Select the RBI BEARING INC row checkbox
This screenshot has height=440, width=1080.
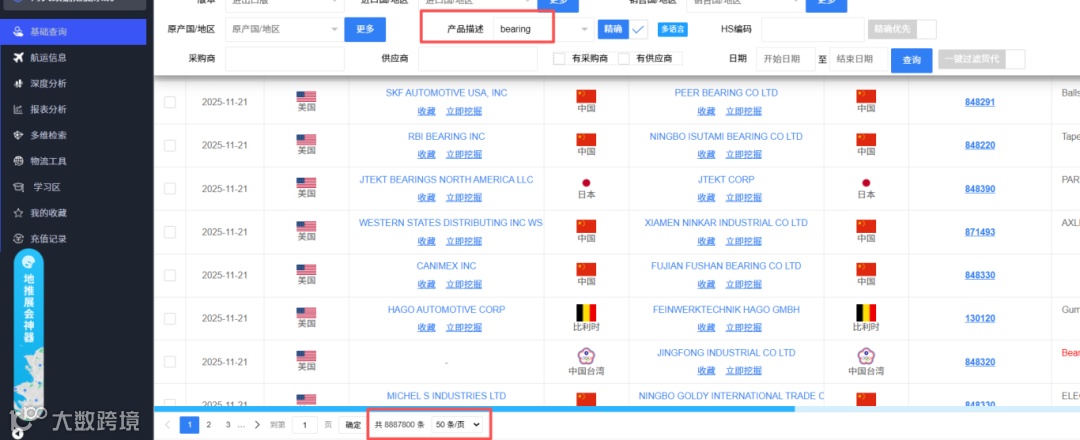pos(169,145)
